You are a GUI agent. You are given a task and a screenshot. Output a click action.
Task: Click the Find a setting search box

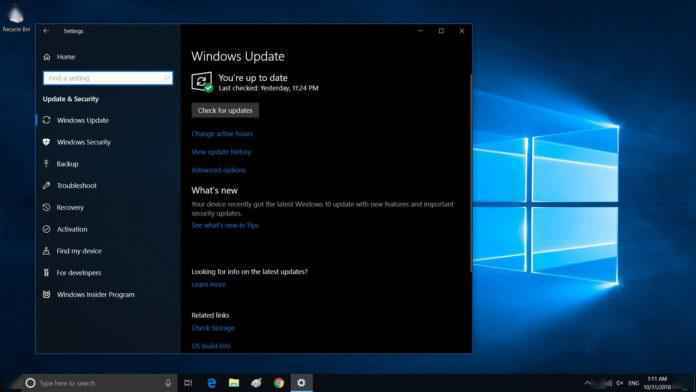(108, 78)
